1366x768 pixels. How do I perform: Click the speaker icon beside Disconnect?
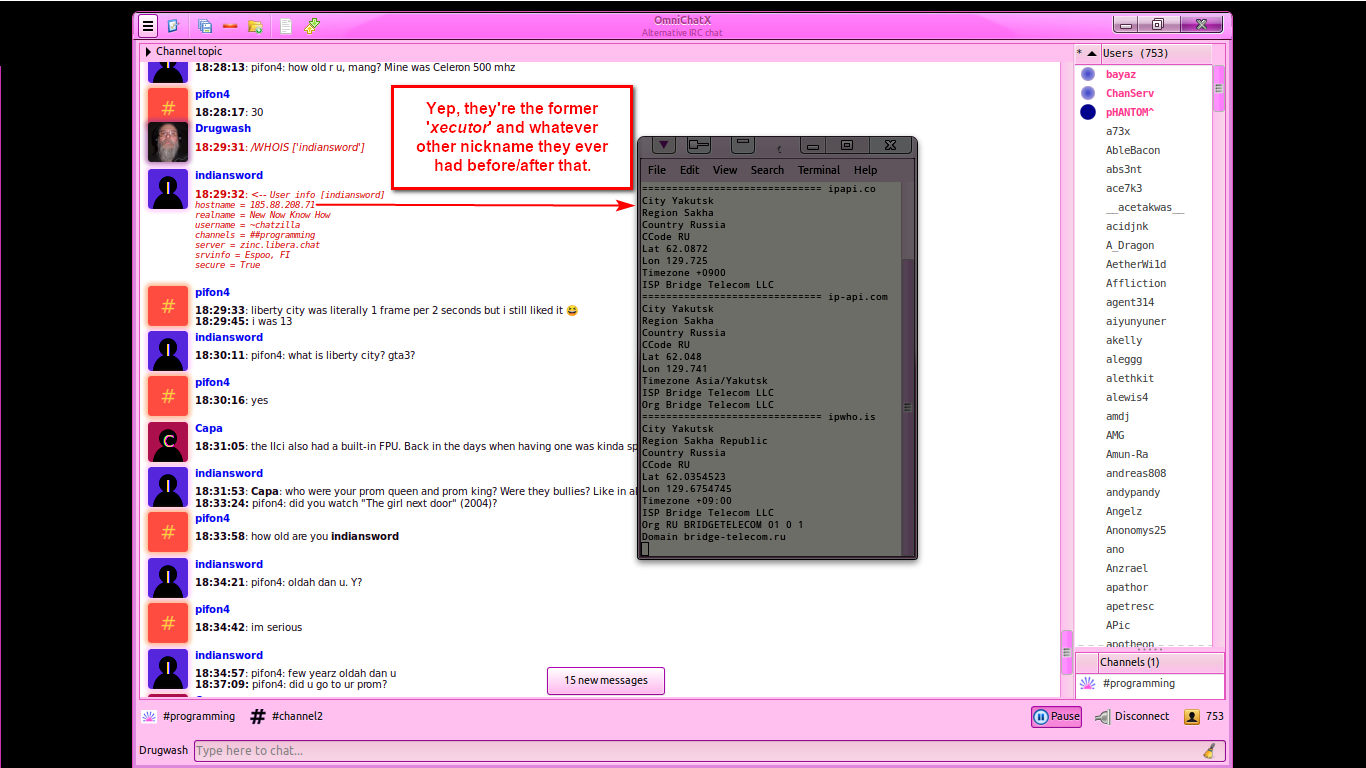click(x=1102, y=717)
